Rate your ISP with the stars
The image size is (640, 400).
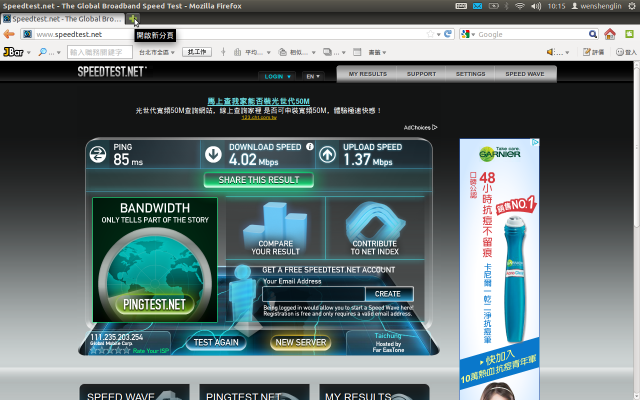[110, 350]
